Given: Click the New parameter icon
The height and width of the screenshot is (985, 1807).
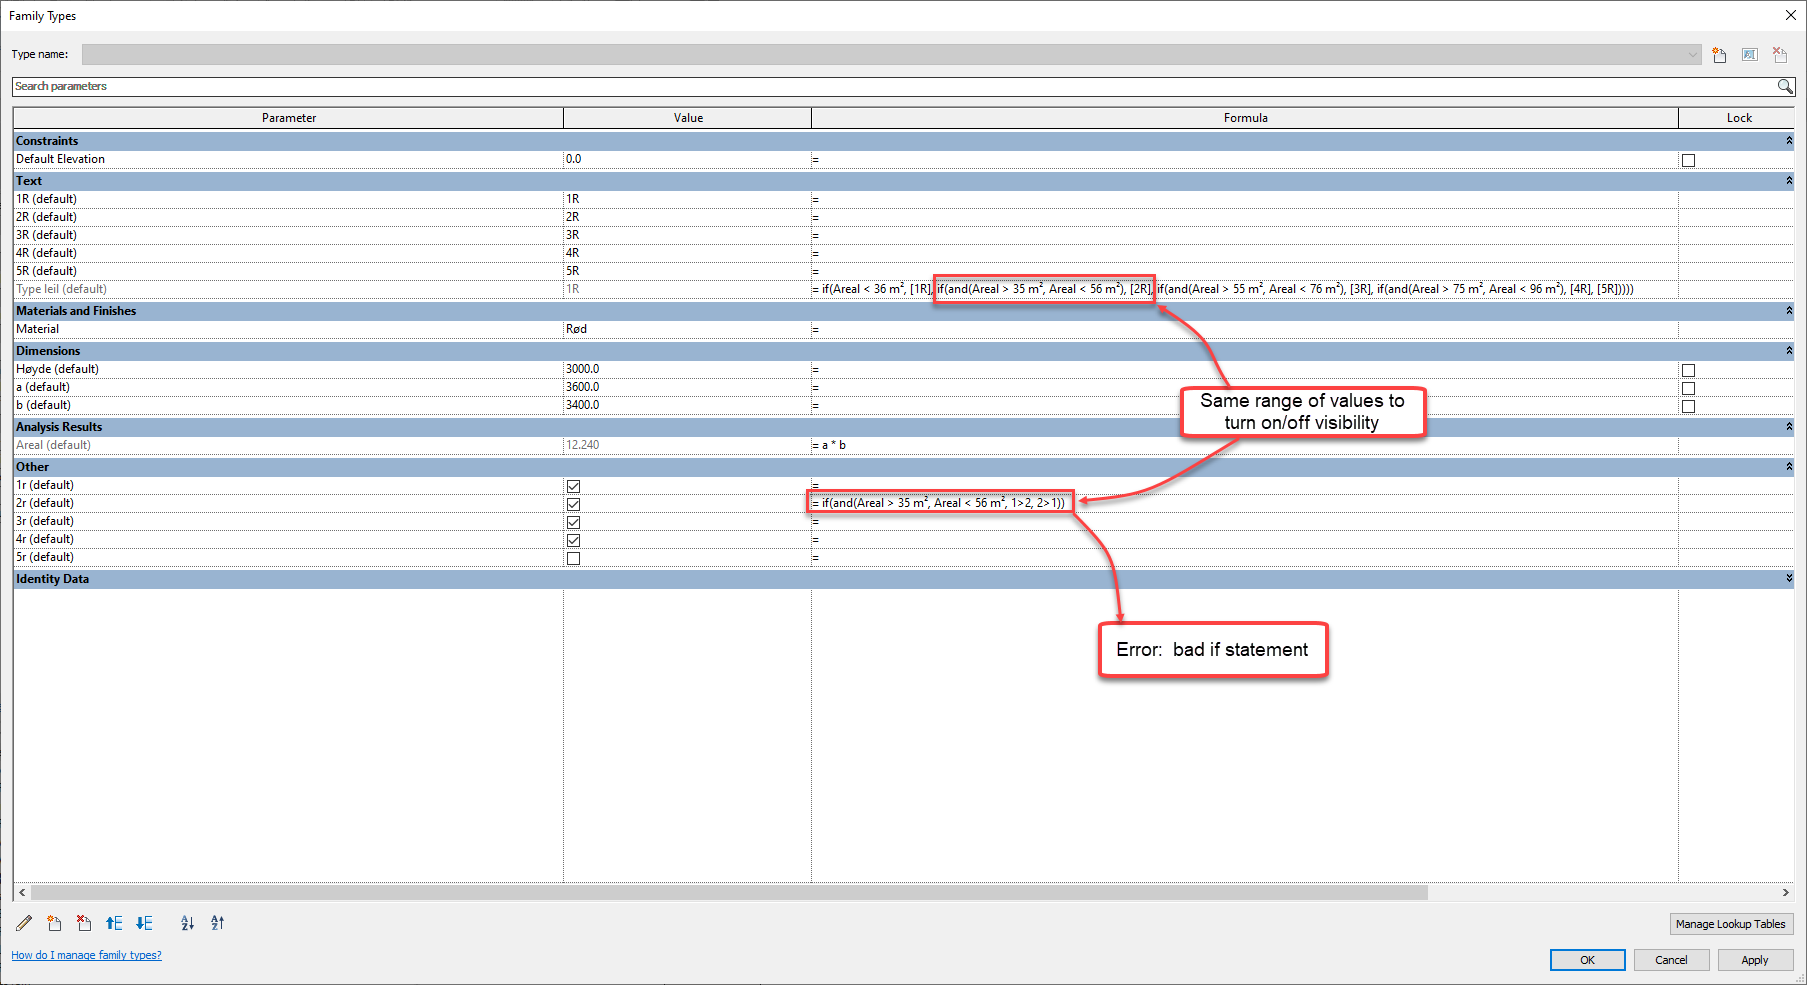Looking at the screenshot, I should click(x=54, y=923).
